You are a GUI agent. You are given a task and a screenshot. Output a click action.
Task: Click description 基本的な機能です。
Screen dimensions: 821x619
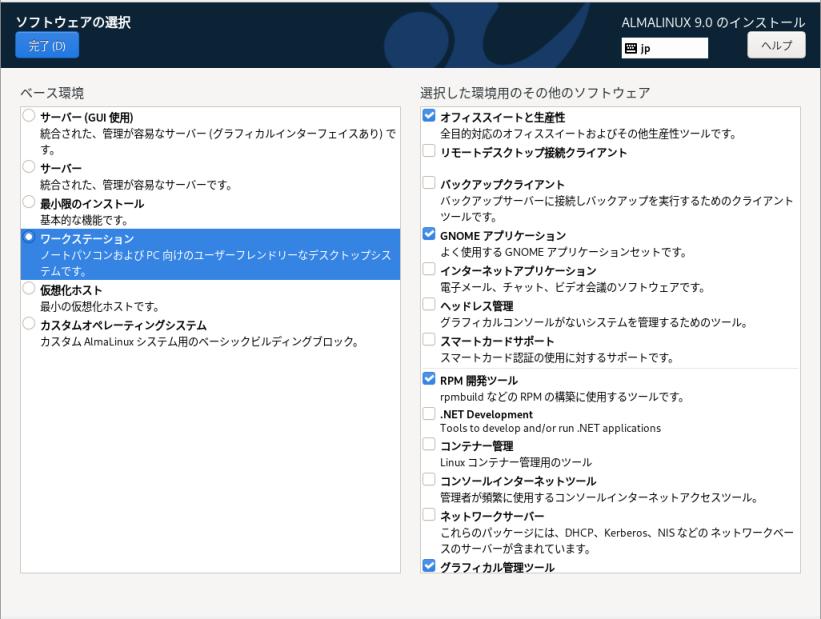[84, 220]
